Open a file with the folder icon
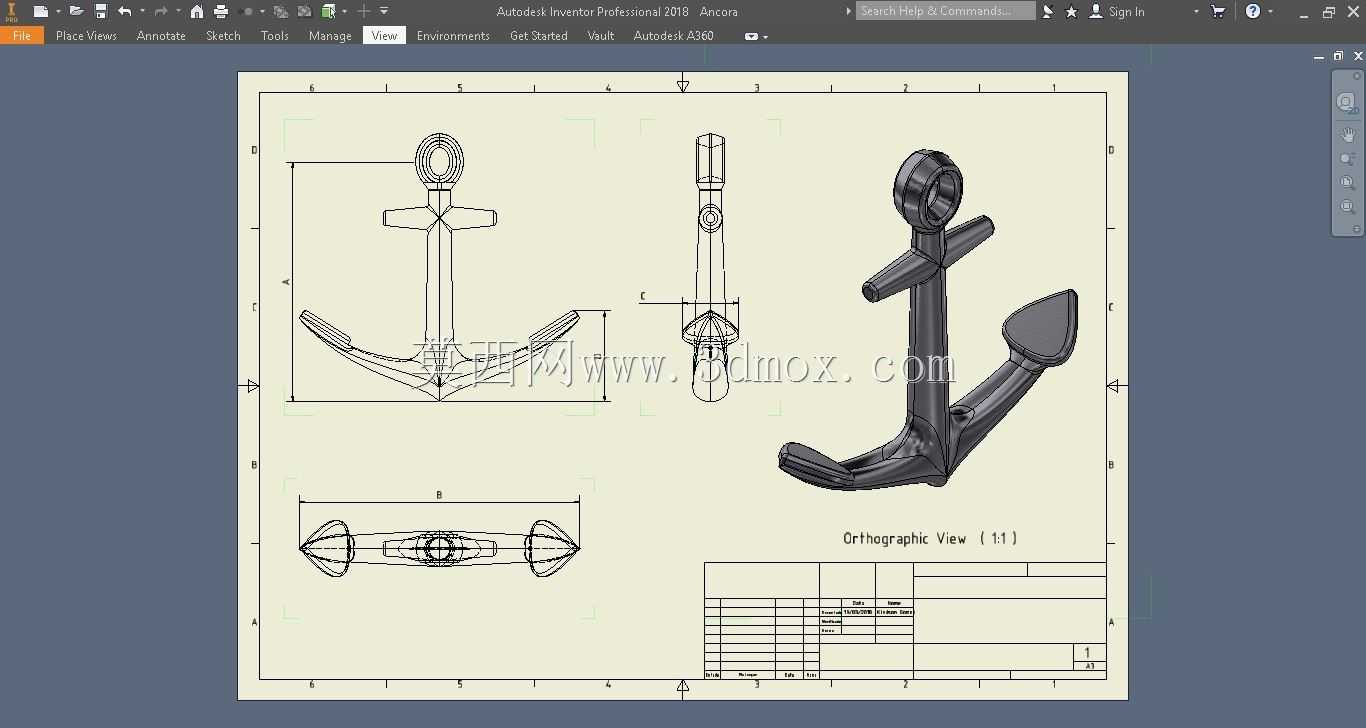The image size is (1366, 728). (76, 11)
